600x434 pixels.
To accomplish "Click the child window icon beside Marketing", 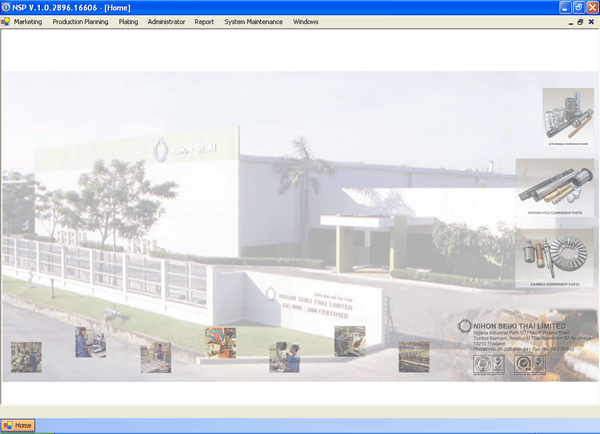I will pos(6,21).
